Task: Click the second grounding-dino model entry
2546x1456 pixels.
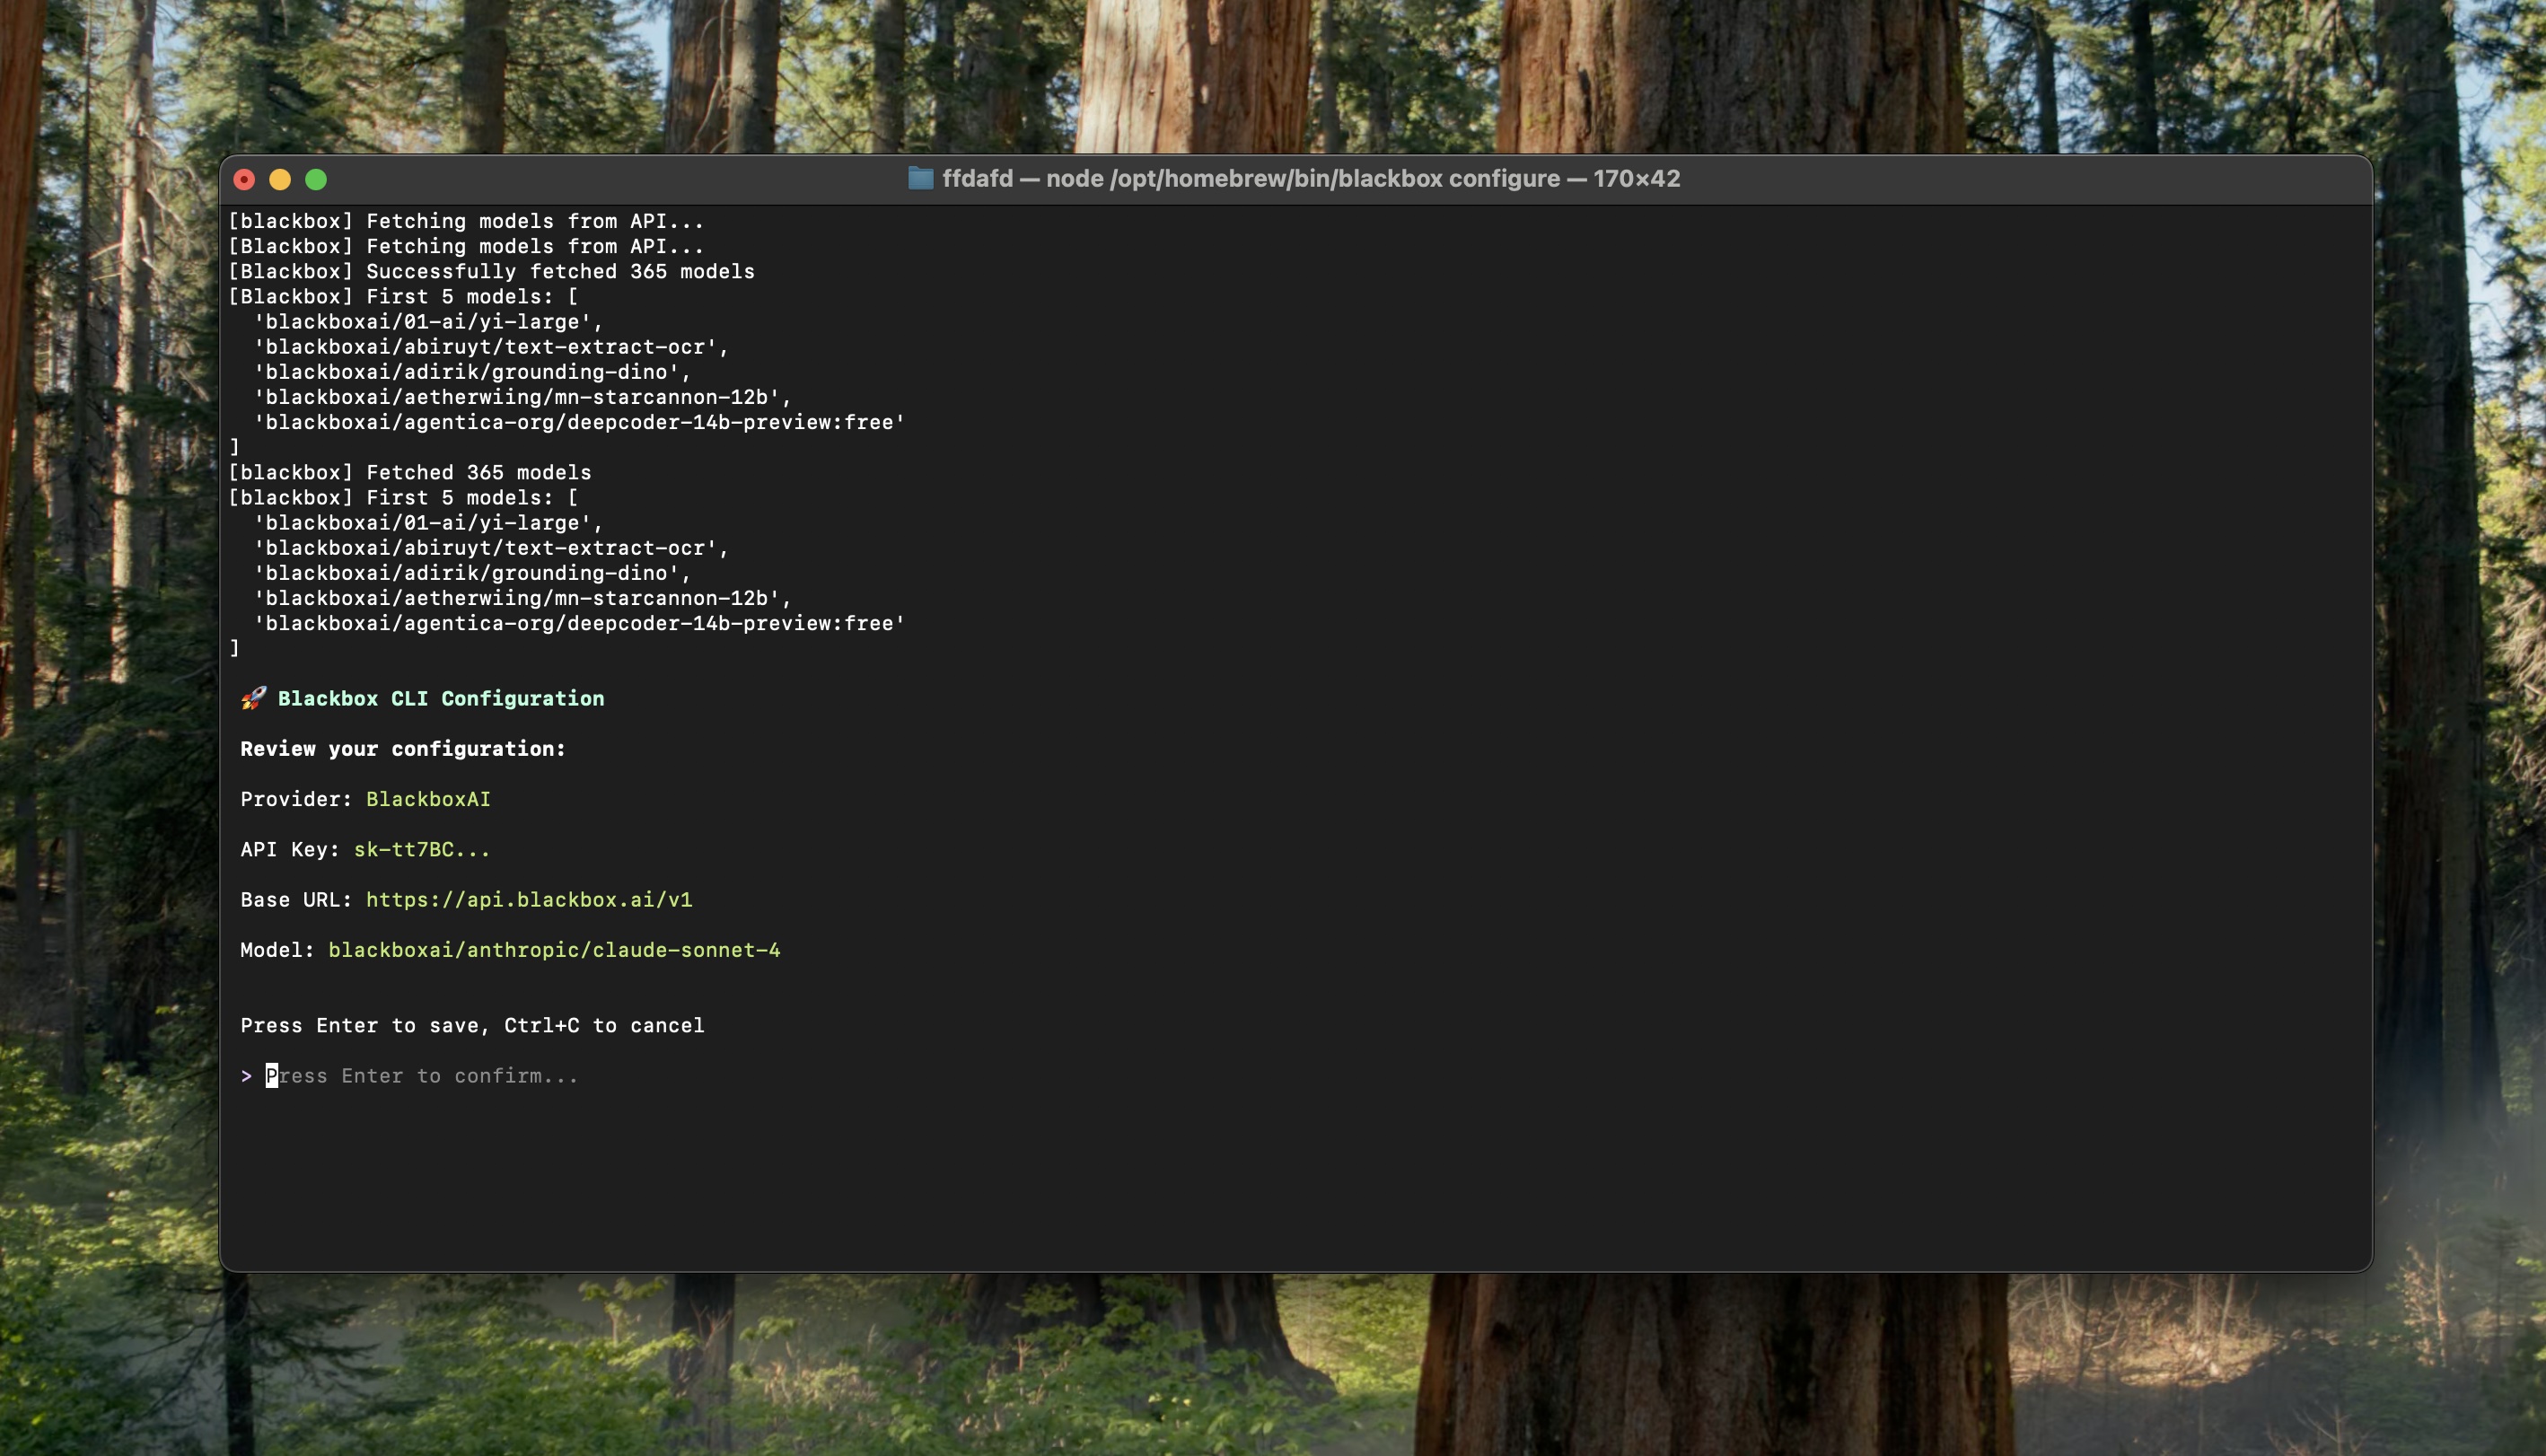Action: tap(472, 573)
